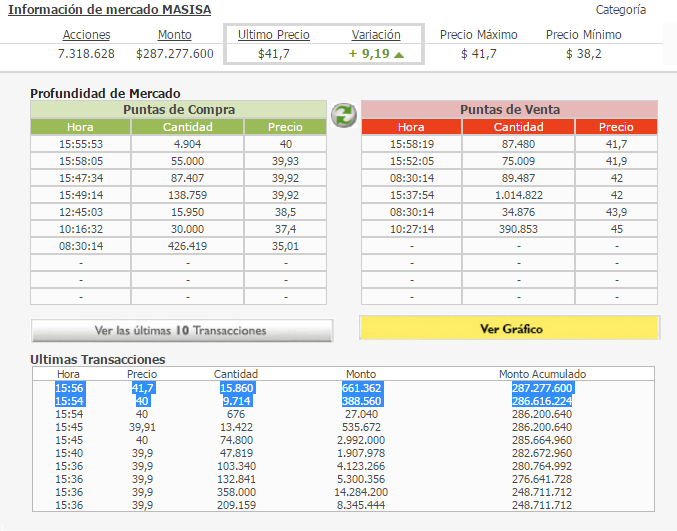Click buy quantity 4.904
Image resolution: width=677 pixels, height=531 pixels.
(x=187, y=144)
